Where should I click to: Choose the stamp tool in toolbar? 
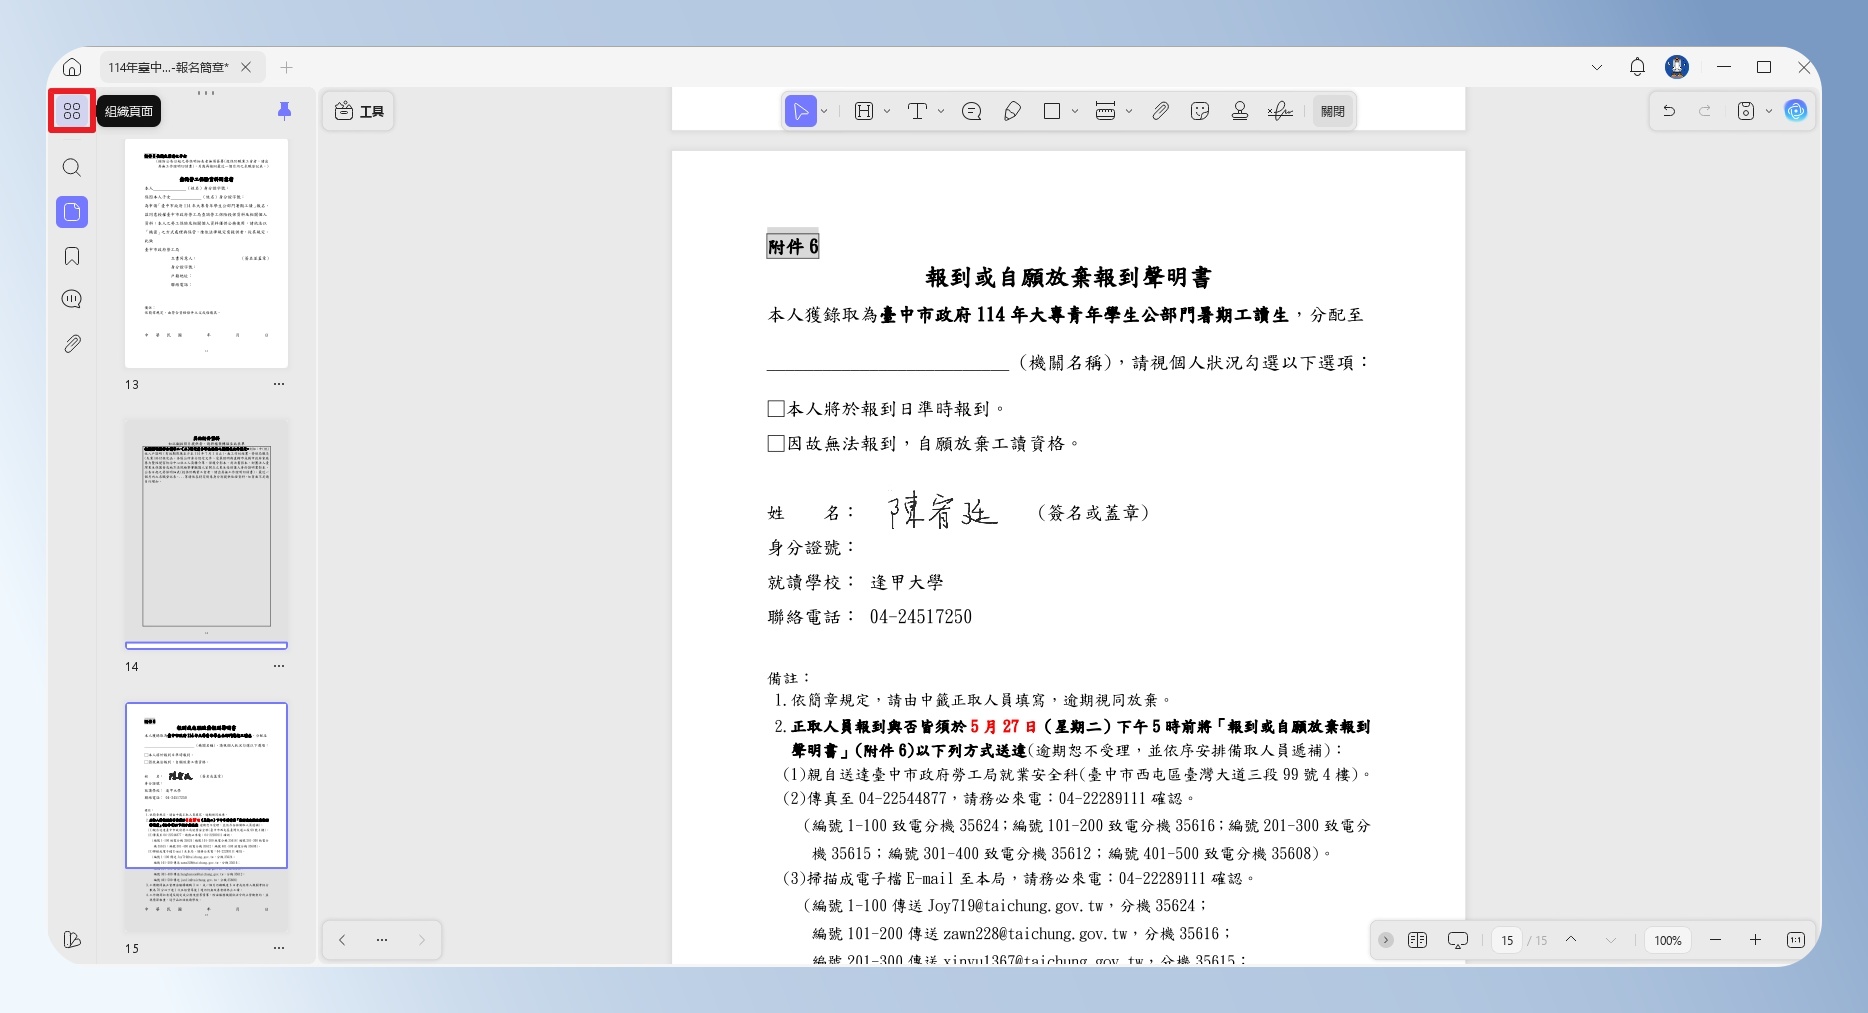click(1240, 111)
